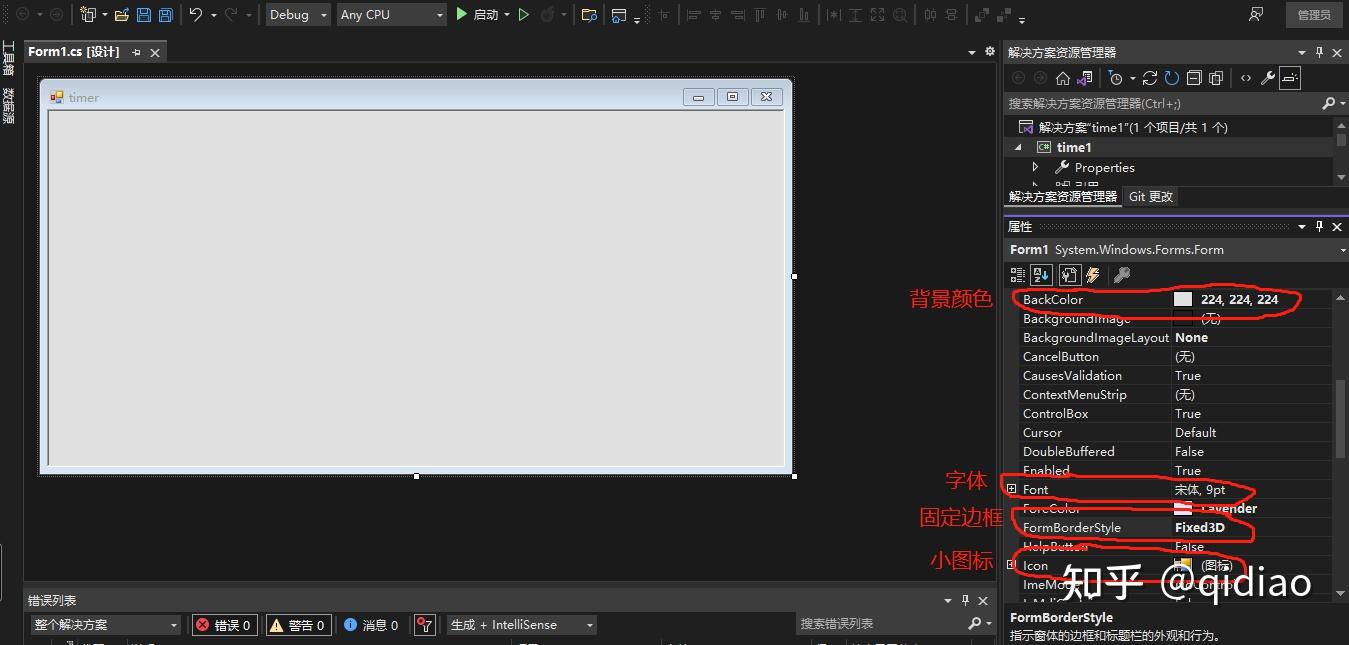The image size is (1349, 645).
Task: Switch Properties to Categorized view
Action: coord(1018,275)
